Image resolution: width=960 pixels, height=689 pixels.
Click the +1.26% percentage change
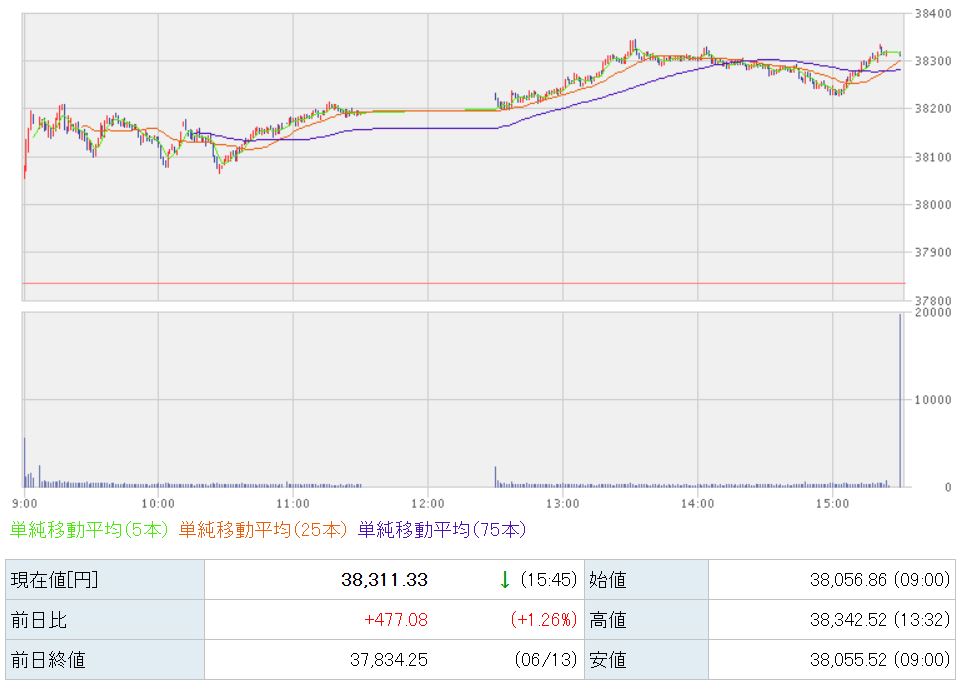(x=544, y=620)
